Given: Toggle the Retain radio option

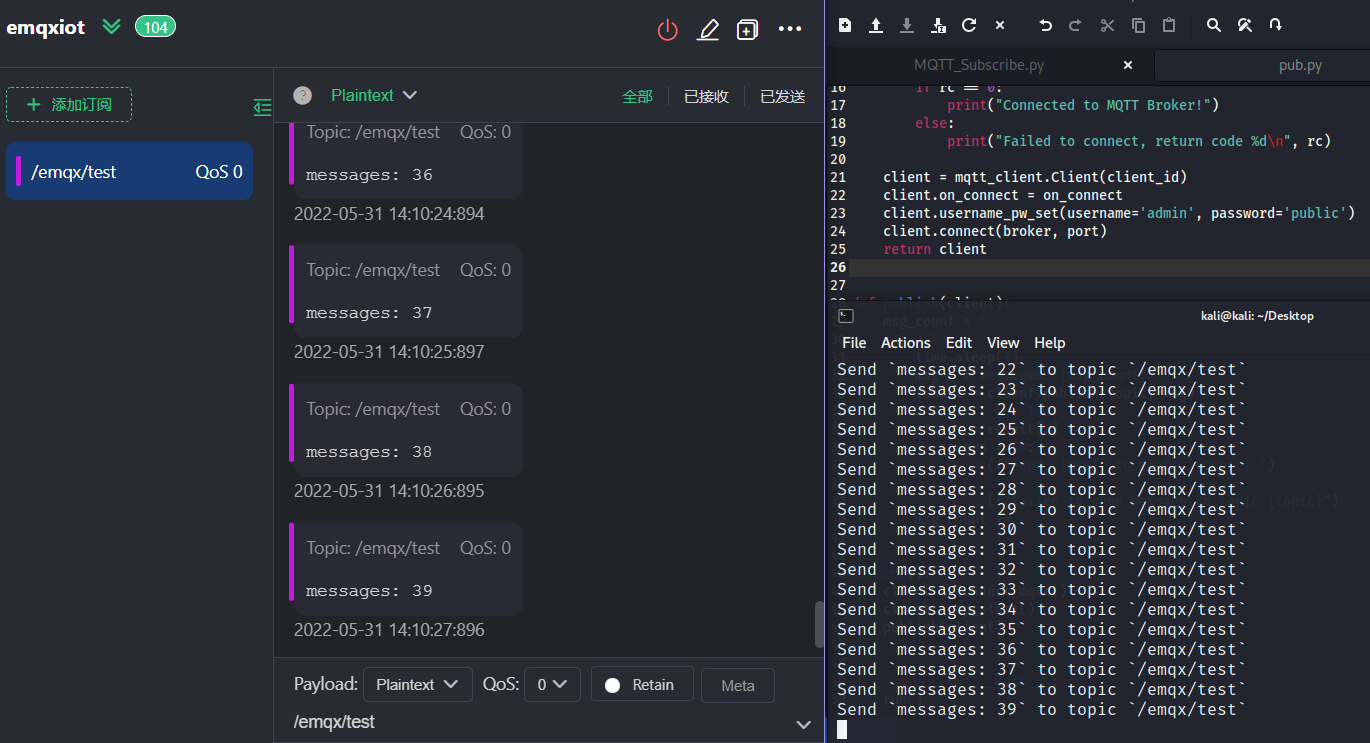Looking at the screenshot, I should (x=642, y=685).
